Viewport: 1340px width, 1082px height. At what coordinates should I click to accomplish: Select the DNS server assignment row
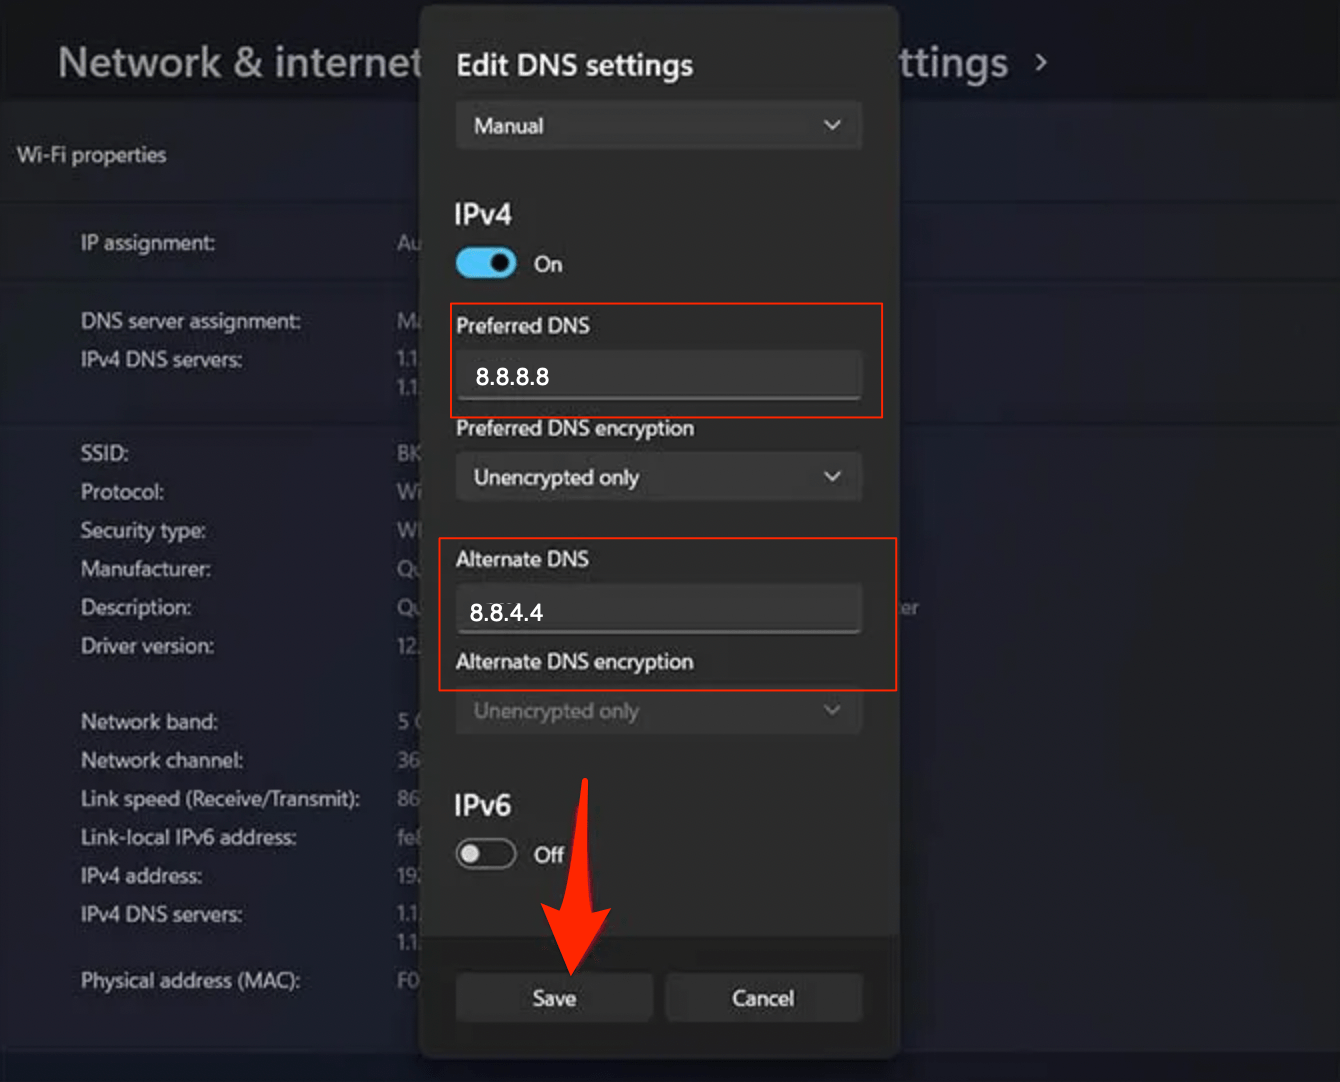click(190, 321)
